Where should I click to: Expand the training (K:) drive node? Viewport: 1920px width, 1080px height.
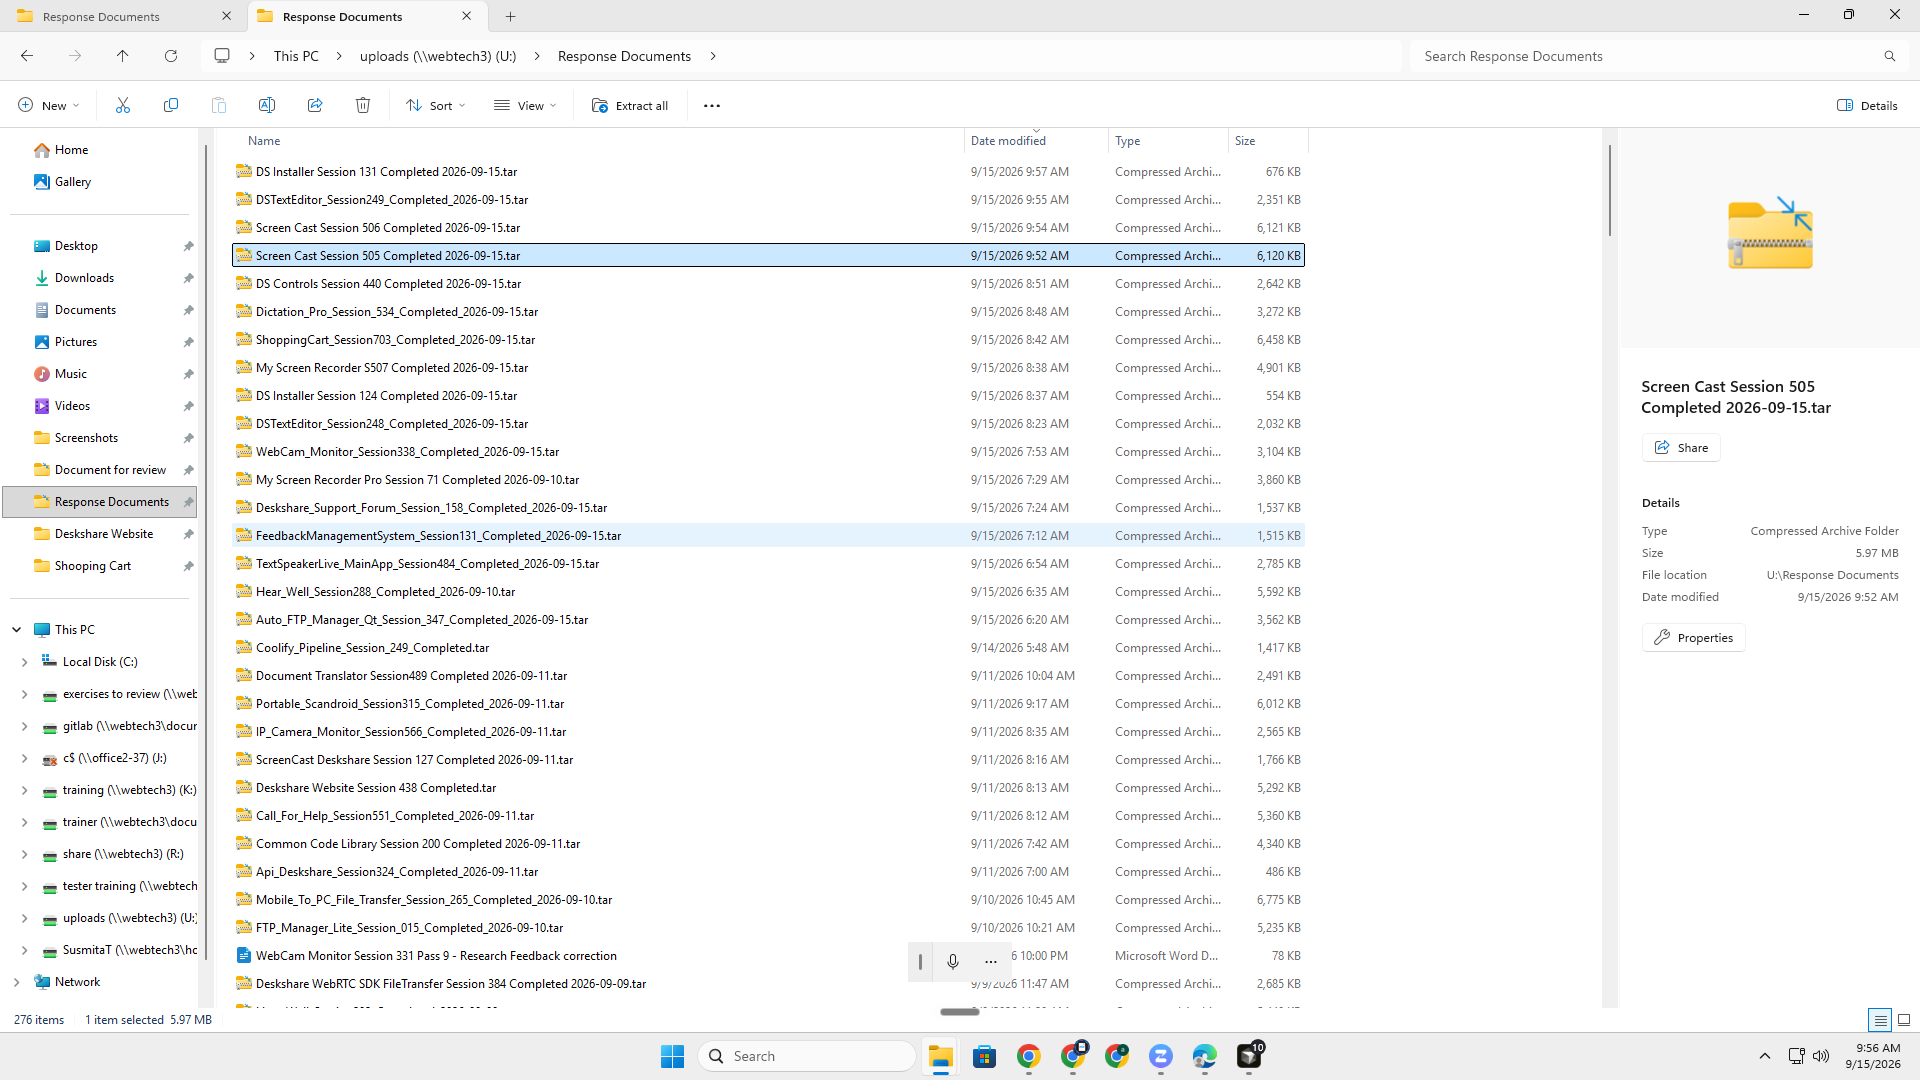(24, 790)
